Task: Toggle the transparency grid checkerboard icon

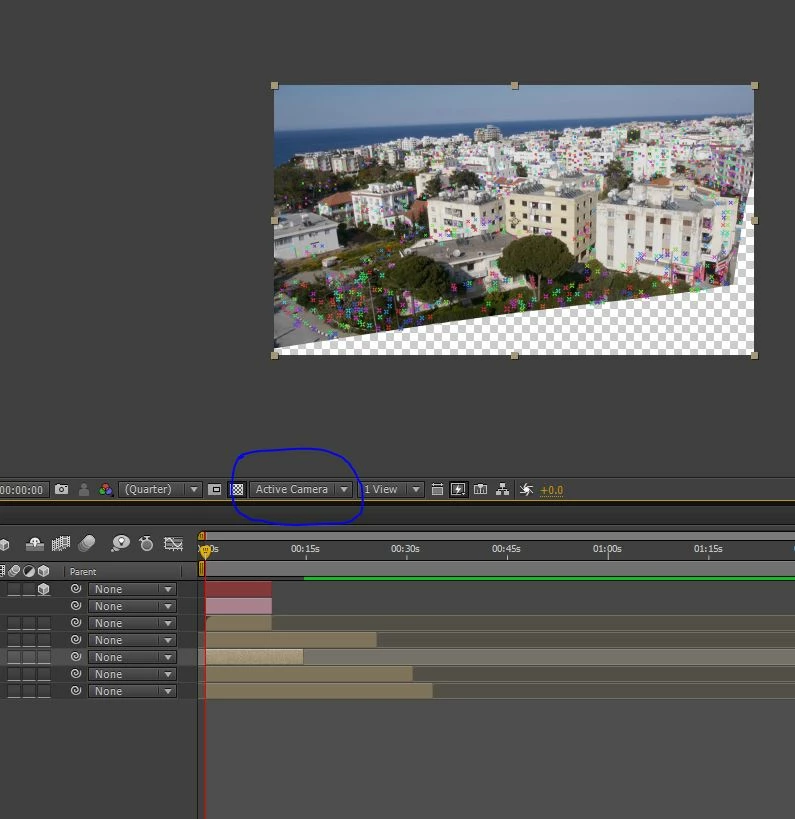Action: pos(237,489)
